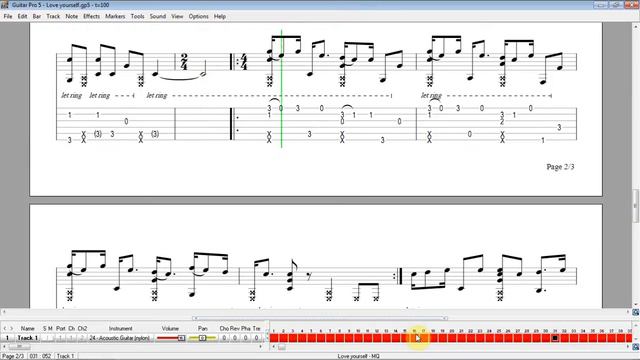Screen dimensions: 640x360
Task: Open the Bar menu
Action: click(37, 16)
